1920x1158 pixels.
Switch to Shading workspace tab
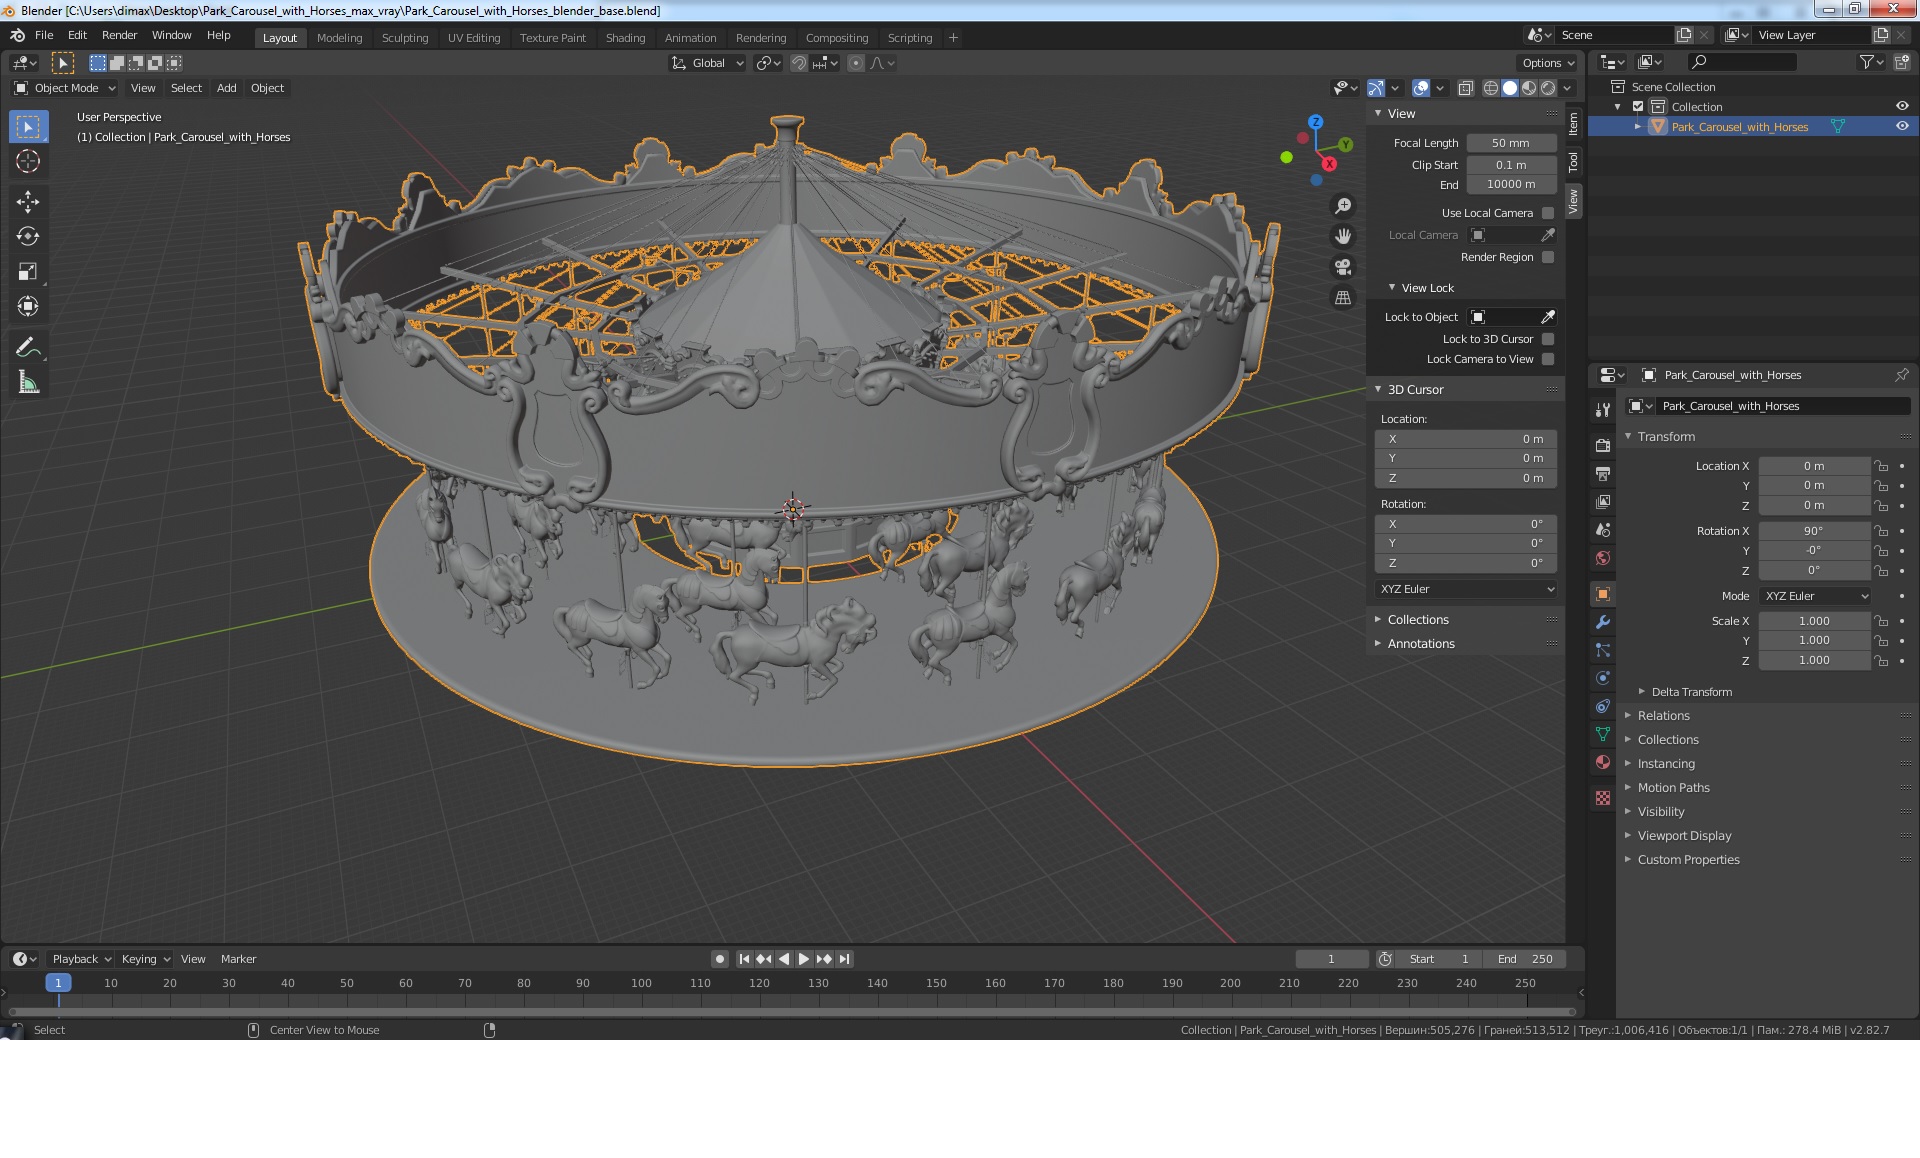click(625, 38)
